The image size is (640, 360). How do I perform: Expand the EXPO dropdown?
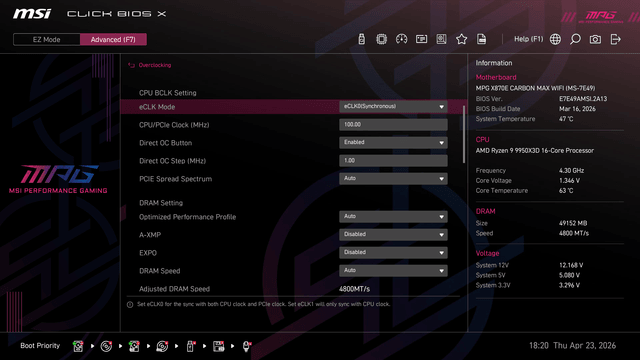coord(393,252)
